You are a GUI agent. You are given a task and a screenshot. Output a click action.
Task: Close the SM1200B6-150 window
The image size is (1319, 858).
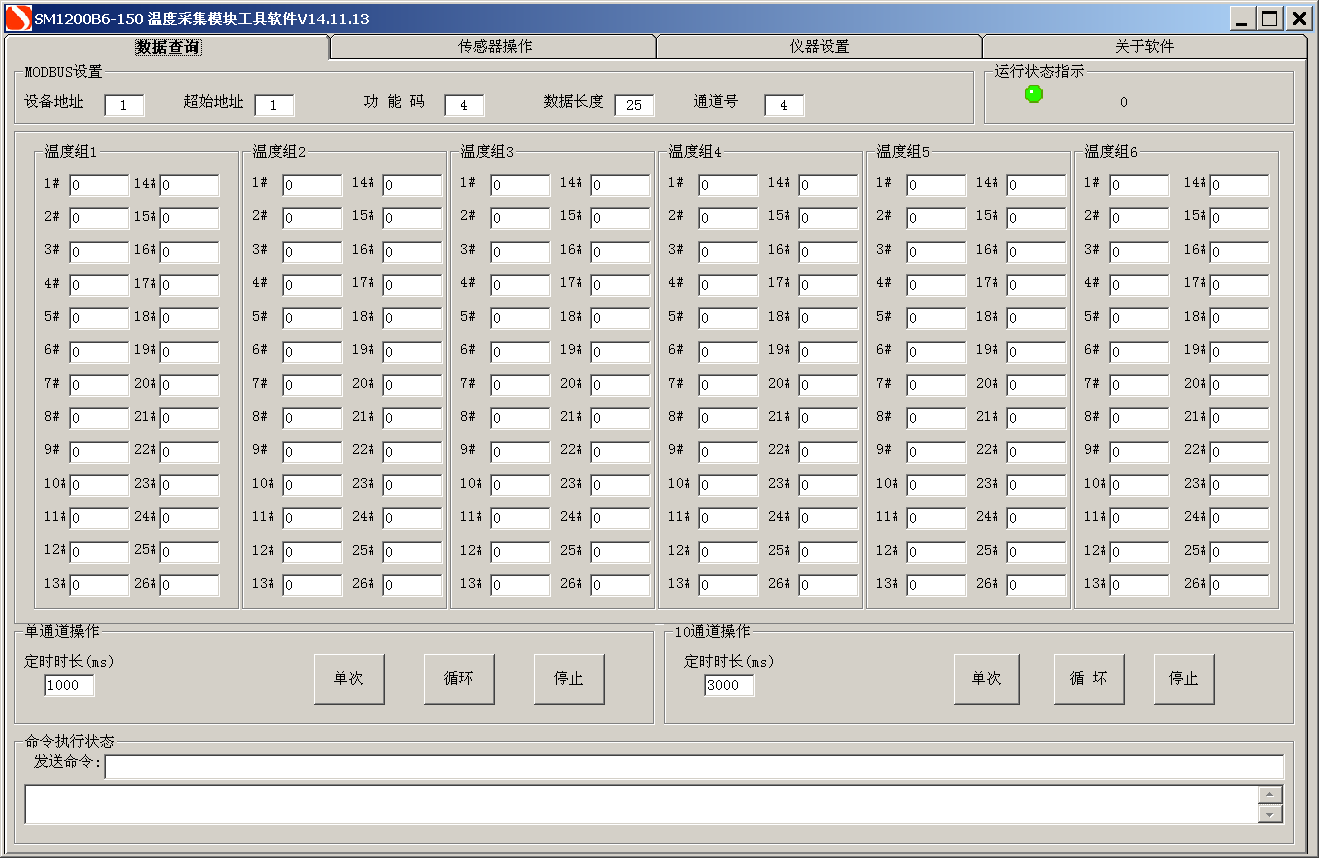click(x=1298, y=18)
